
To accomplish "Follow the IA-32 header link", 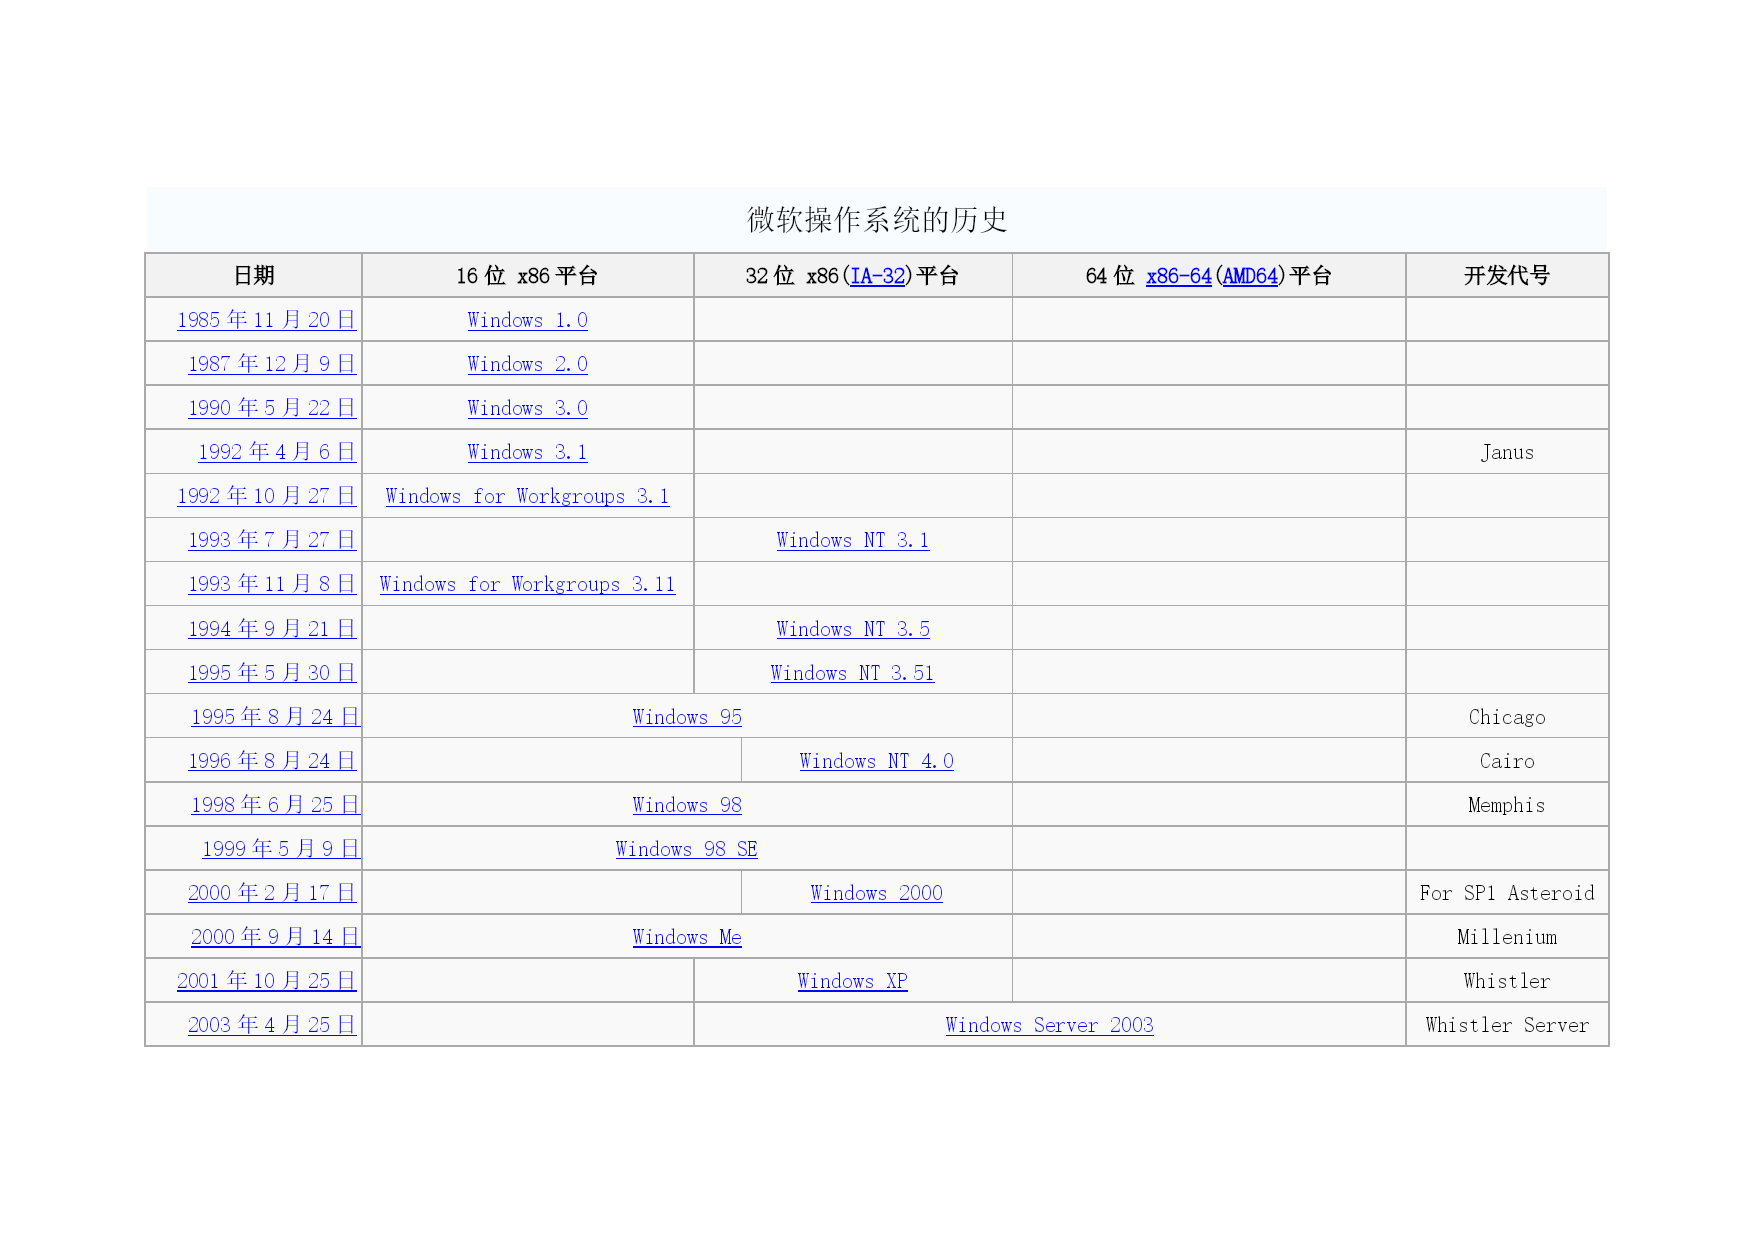I will (x=878, y=276).
